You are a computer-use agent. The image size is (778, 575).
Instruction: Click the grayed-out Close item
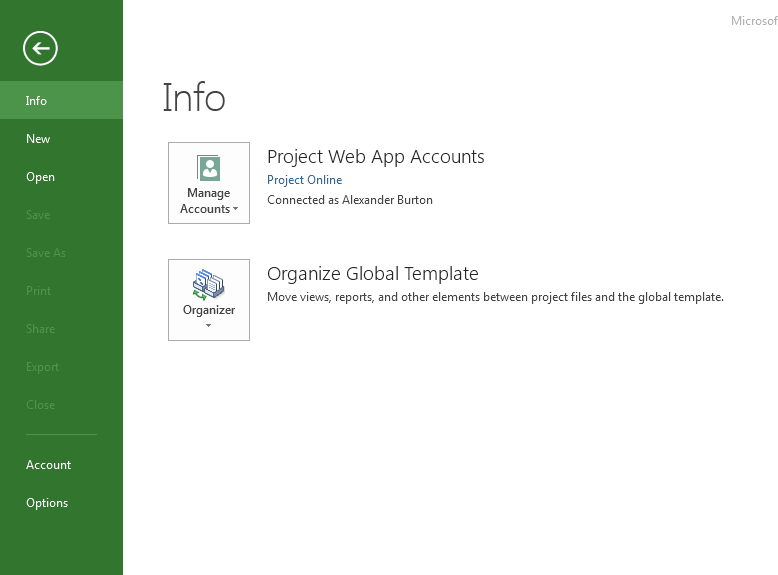click(x=62, y=405)
